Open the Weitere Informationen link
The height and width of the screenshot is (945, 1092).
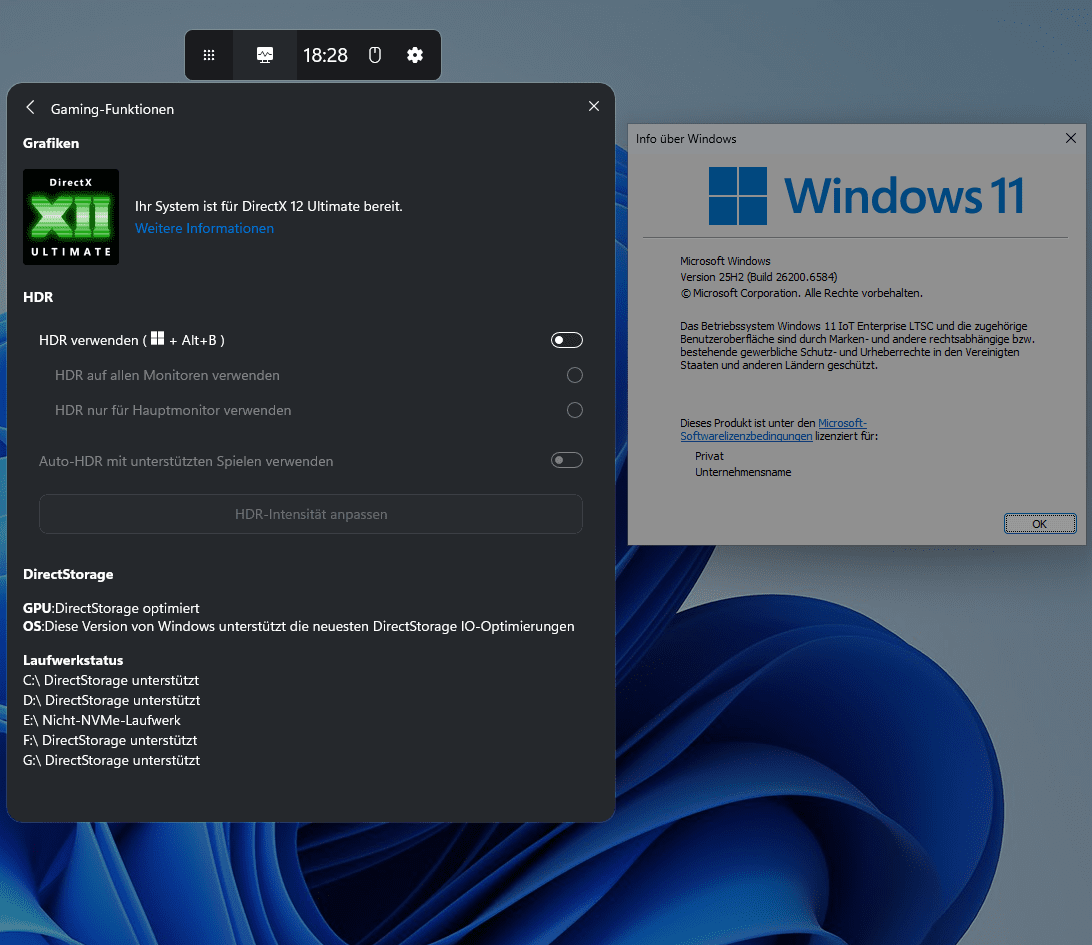point(204,228)
